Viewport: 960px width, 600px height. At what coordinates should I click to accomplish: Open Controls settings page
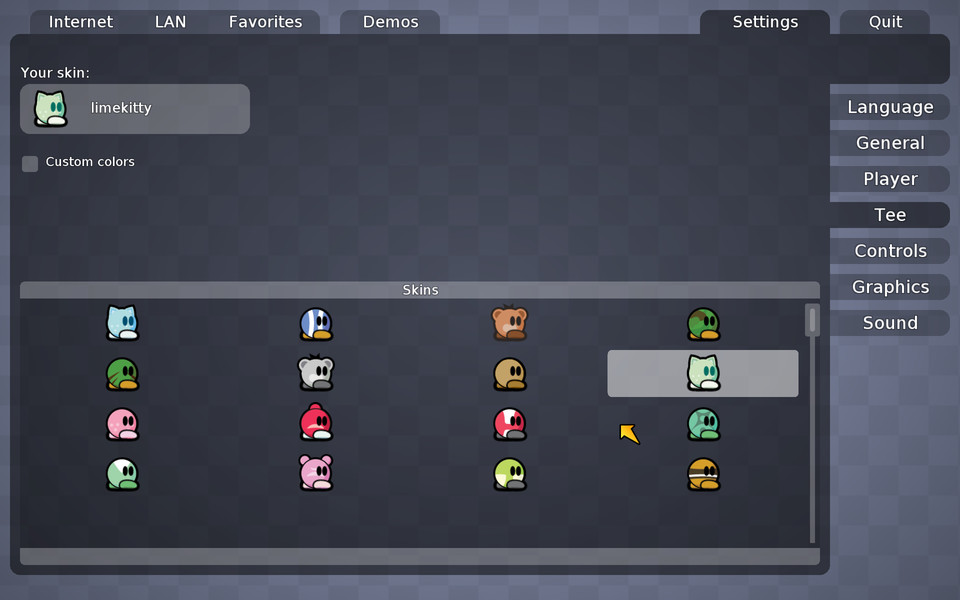890,251
